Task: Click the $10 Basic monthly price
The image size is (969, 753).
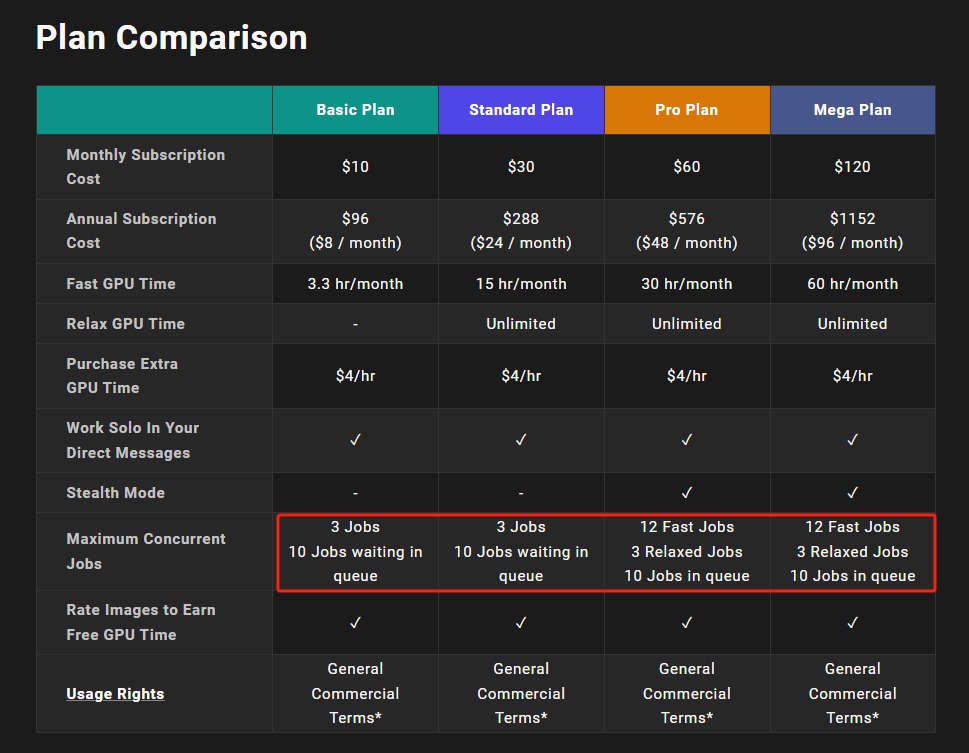Action: (x=355, y=167)
